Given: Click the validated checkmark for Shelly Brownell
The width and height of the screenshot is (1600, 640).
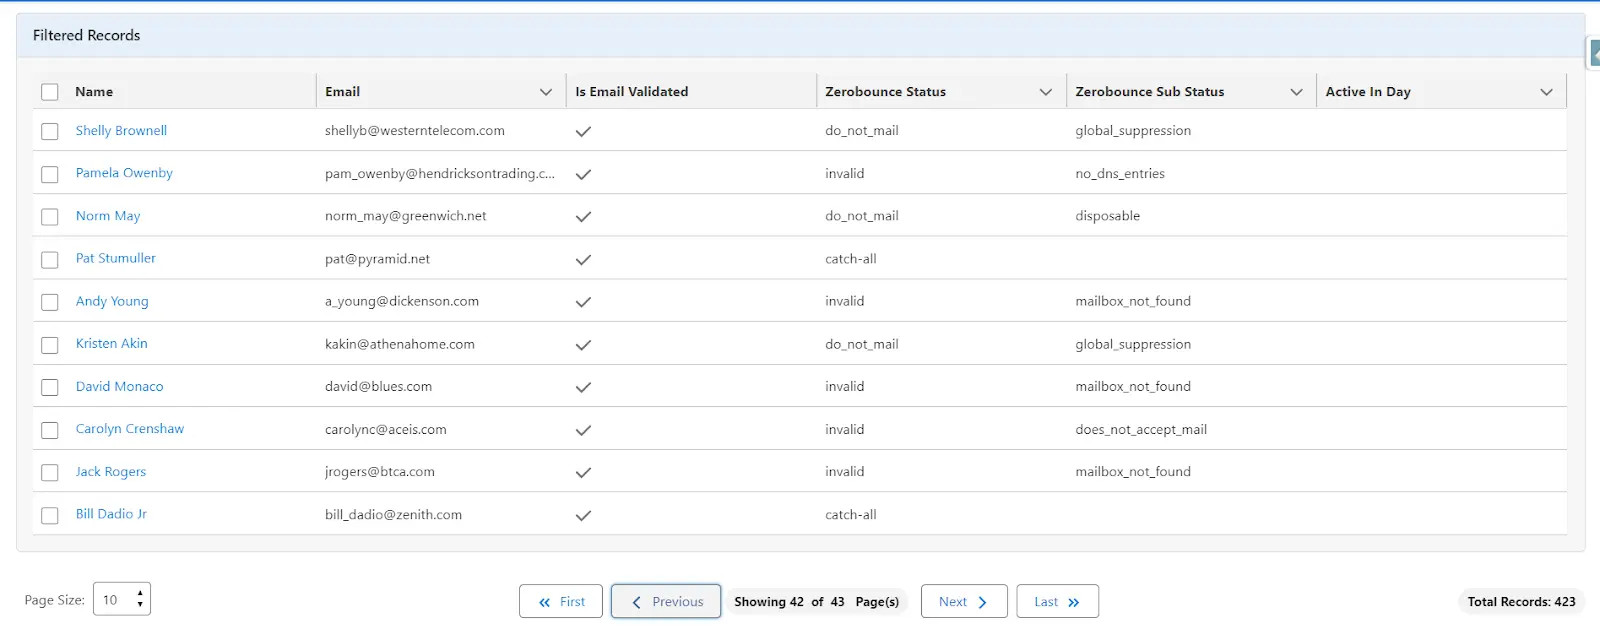Looking at the screenshot, I should coord(583,131).
